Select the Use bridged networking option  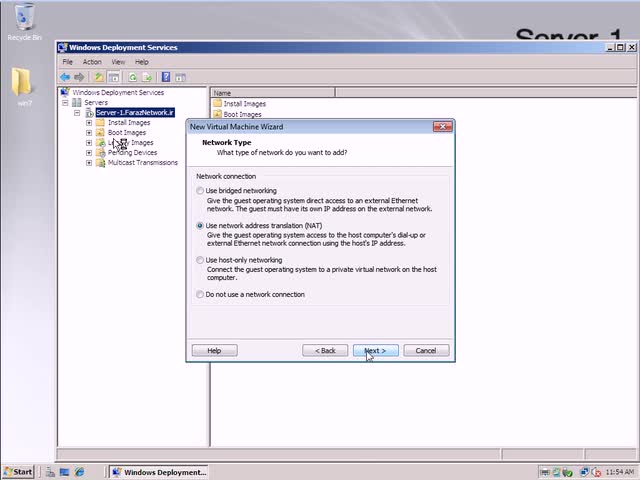pos(200,191)
